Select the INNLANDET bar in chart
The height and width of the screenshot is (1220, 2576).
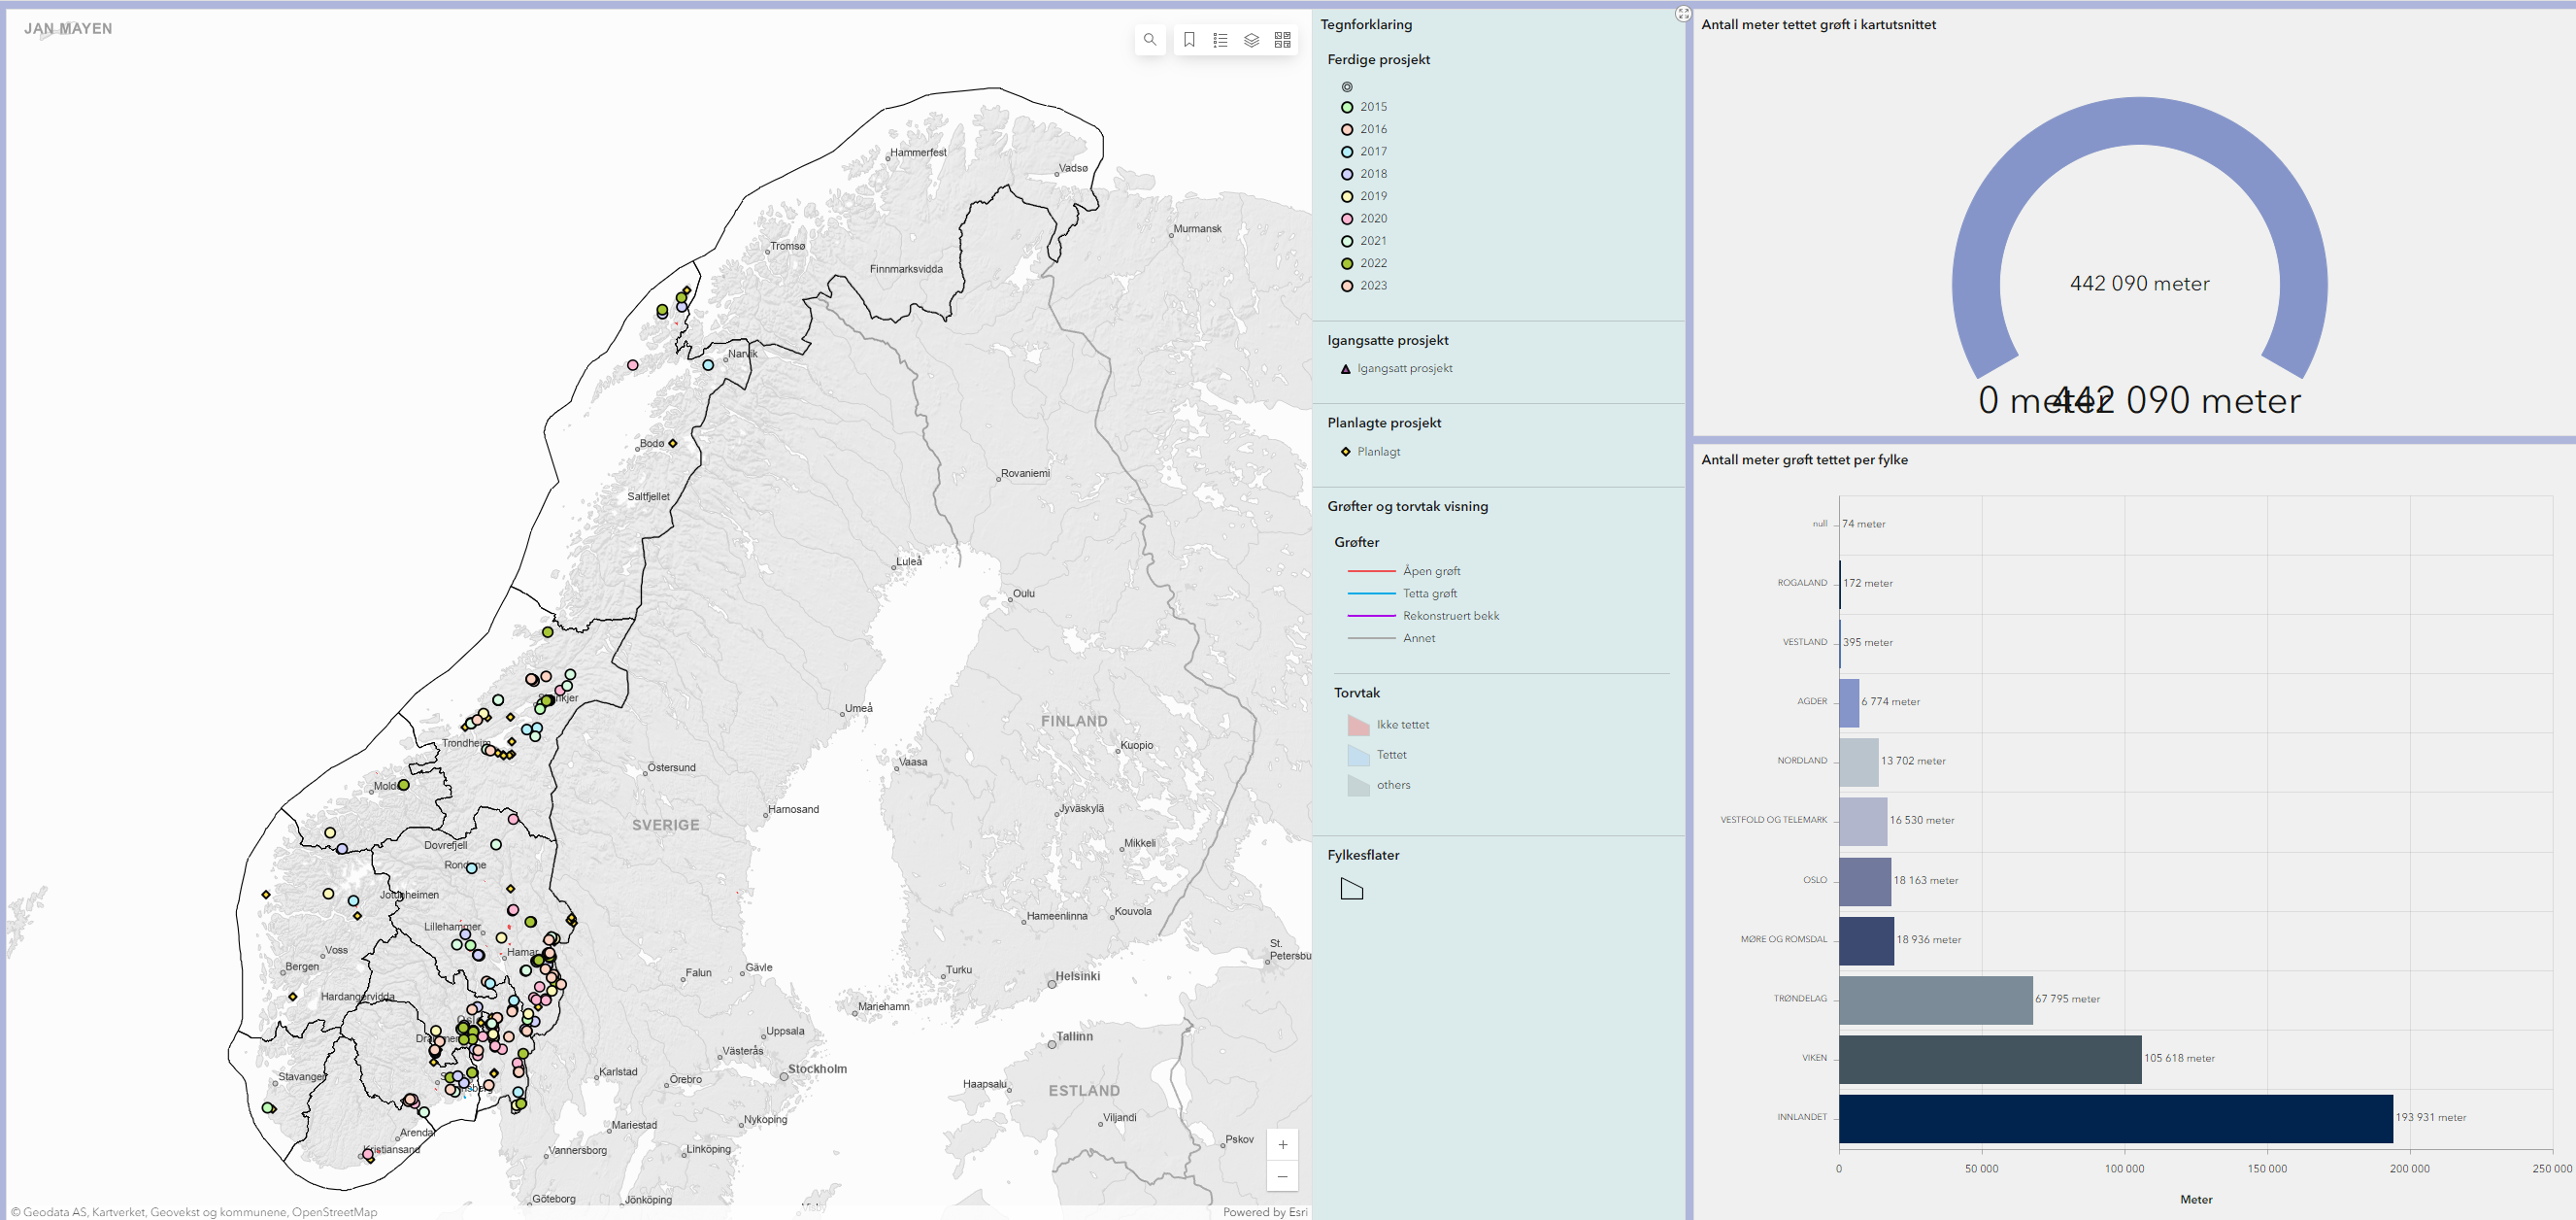pyautogui.click(x=2115, y=1118)
